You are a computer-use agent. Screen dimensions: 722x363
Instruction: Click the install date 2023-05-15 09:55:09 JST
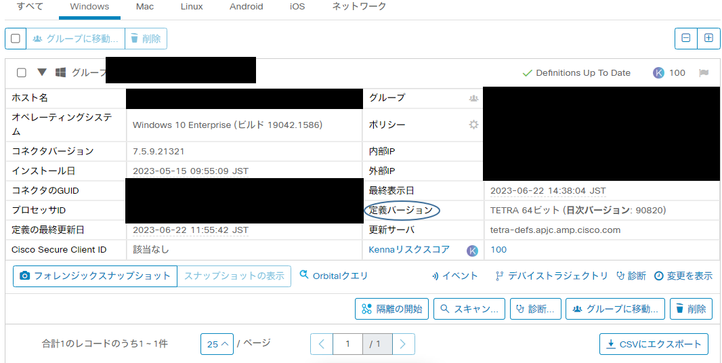click(x=190, y=171)
